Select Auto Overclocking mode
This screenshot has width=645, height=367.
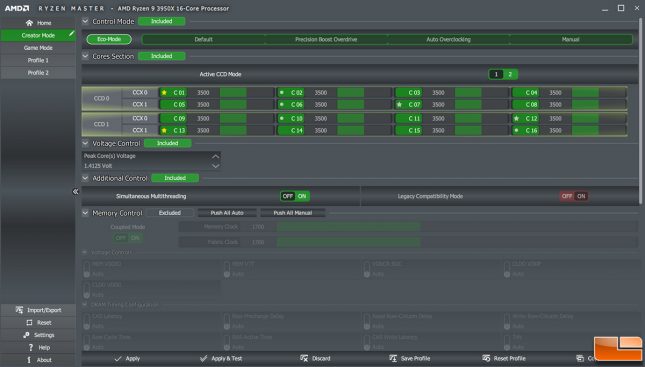448,39
